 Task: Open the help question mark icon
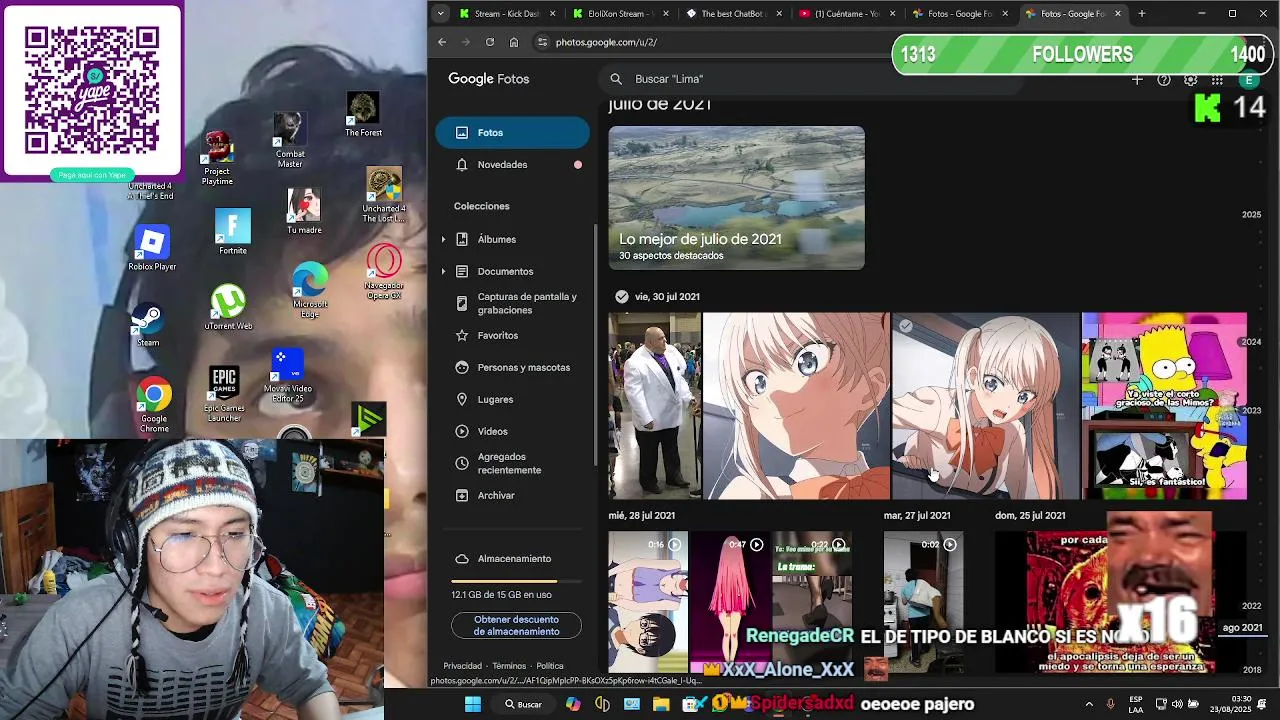coord(1164,80)
